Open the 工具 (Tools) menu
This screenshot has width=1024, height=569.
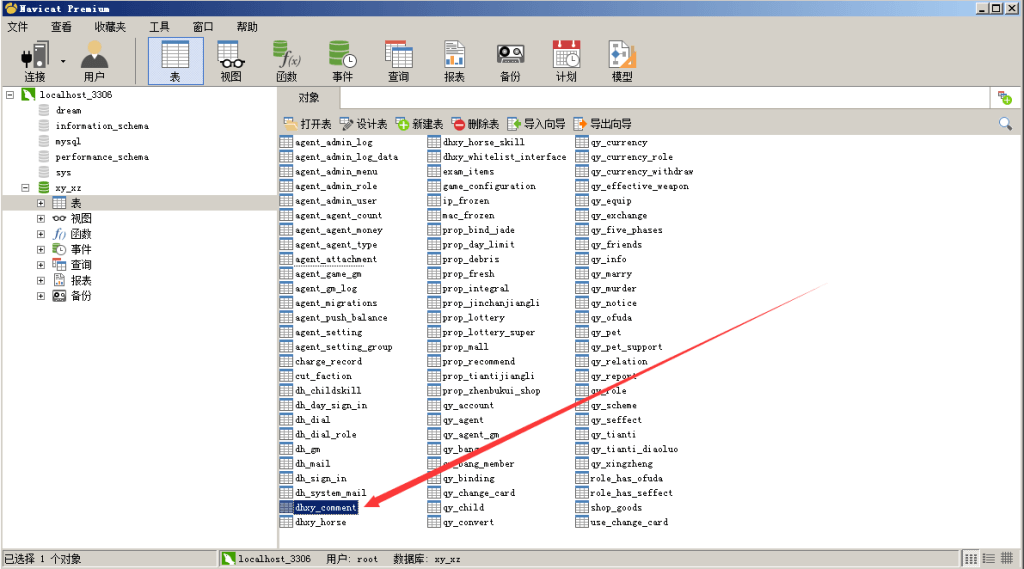(x=159, y=27)
